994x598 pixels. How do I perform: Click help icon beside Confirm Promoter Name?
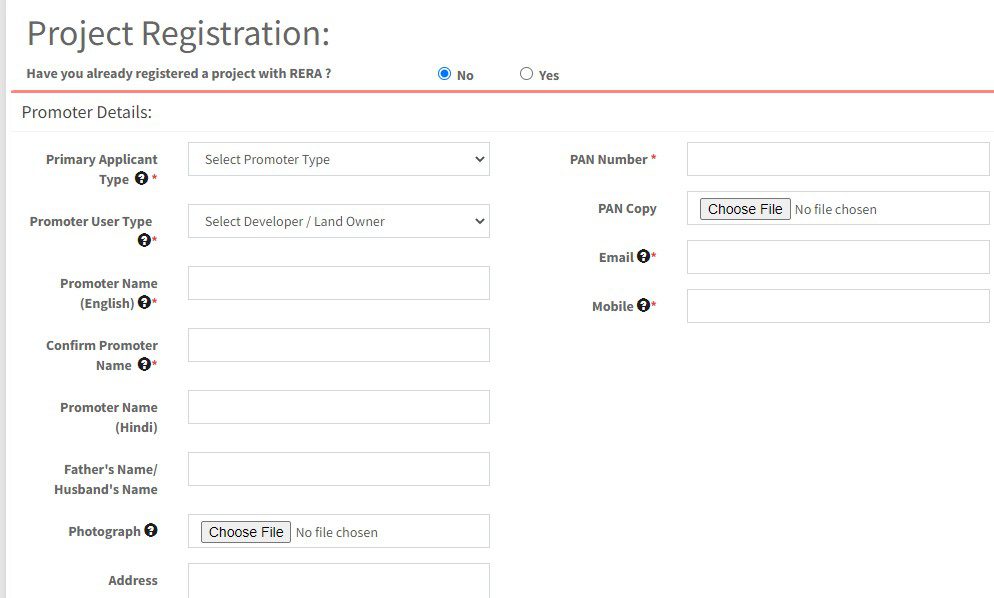tap(144, 364)
